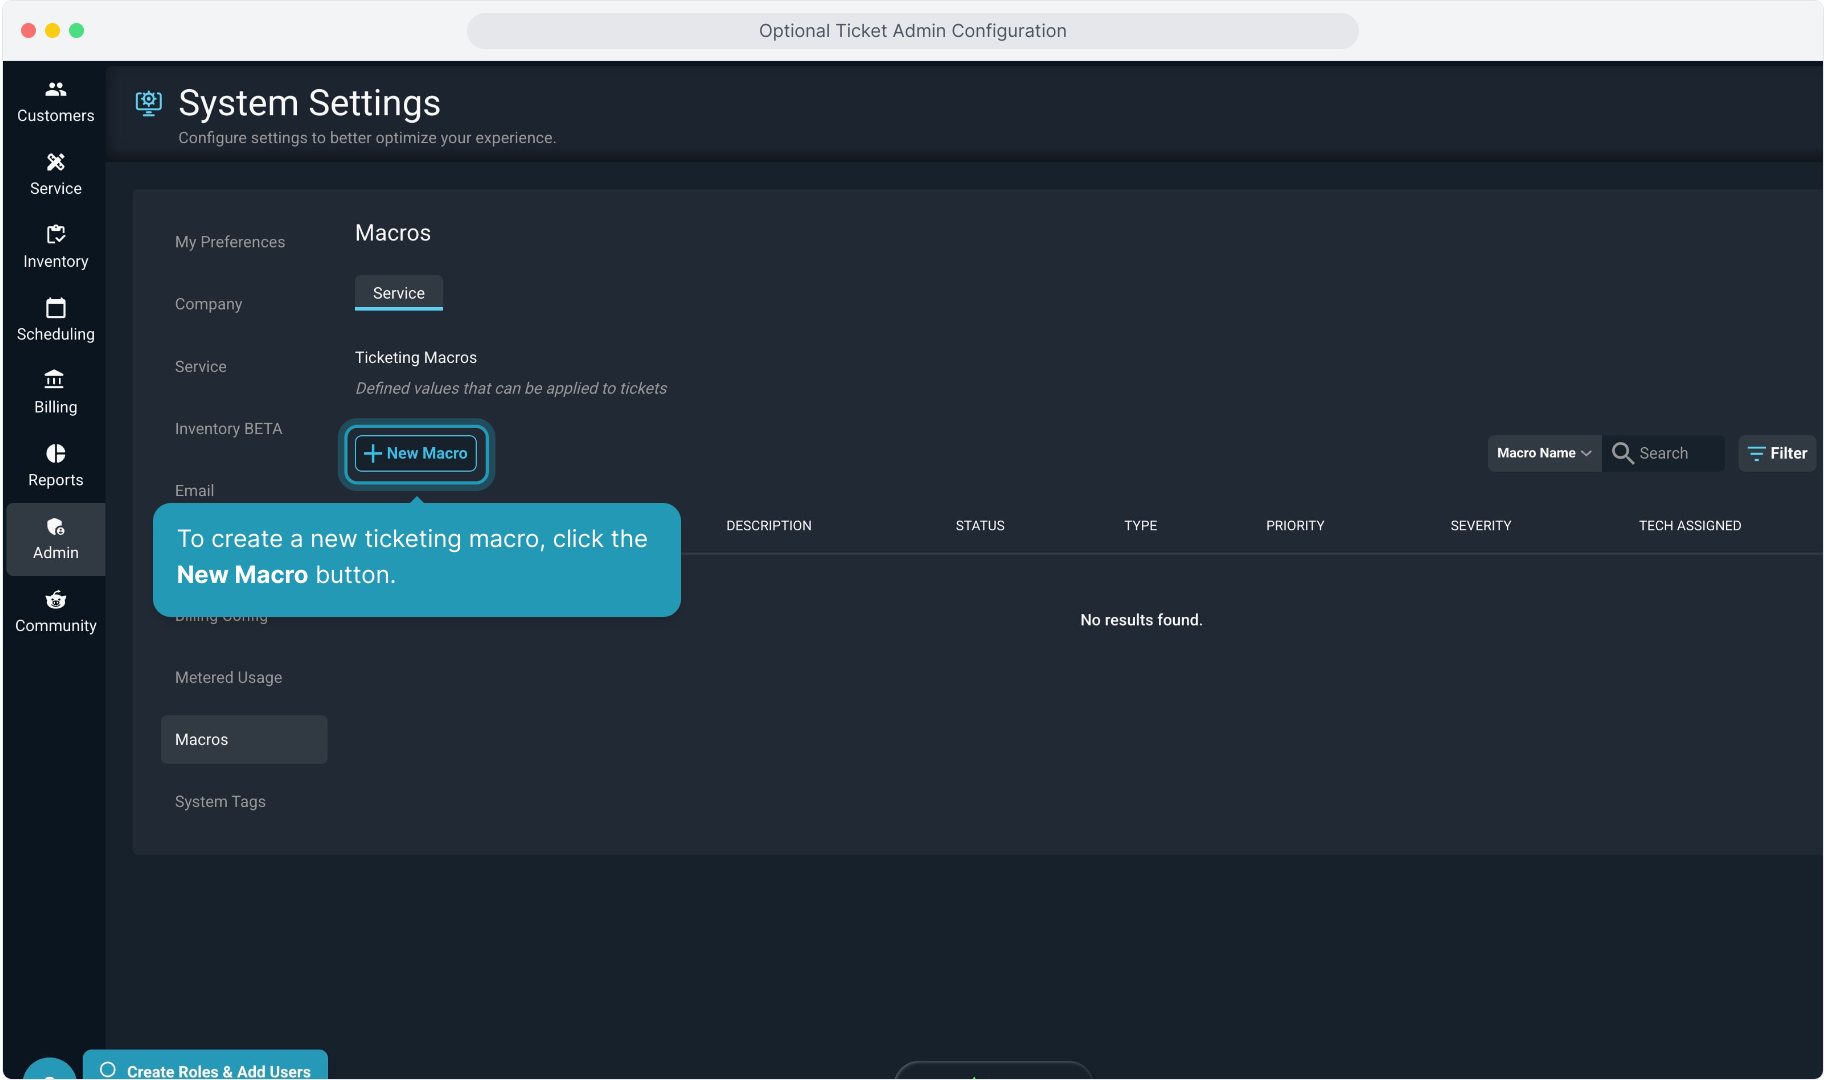Select My Preferences in settings menu
This screenshot has width=1826, height=1080.
230,242
